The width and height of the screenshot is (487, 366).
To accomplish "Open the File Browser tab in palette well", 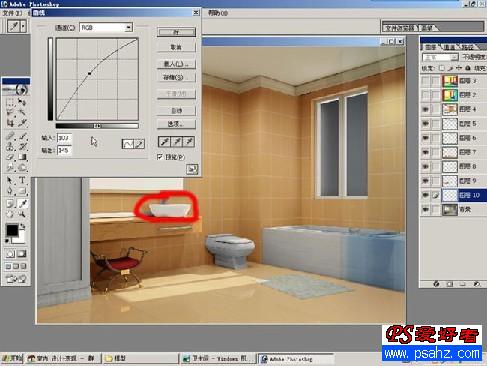I will pyautogui.click(x=400, y=28).
